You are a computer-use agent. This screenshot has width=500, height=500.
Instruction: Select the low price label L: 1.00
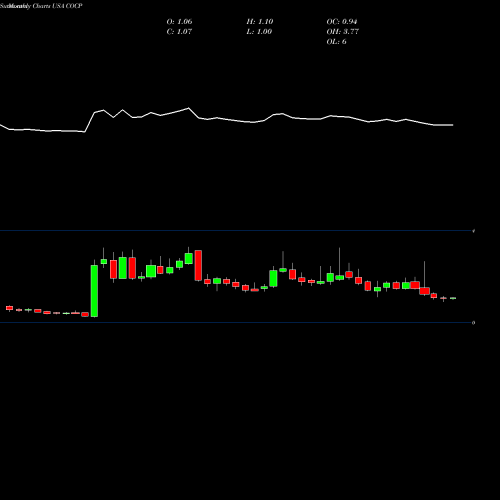pyautogui.click(x=259, y=32)
